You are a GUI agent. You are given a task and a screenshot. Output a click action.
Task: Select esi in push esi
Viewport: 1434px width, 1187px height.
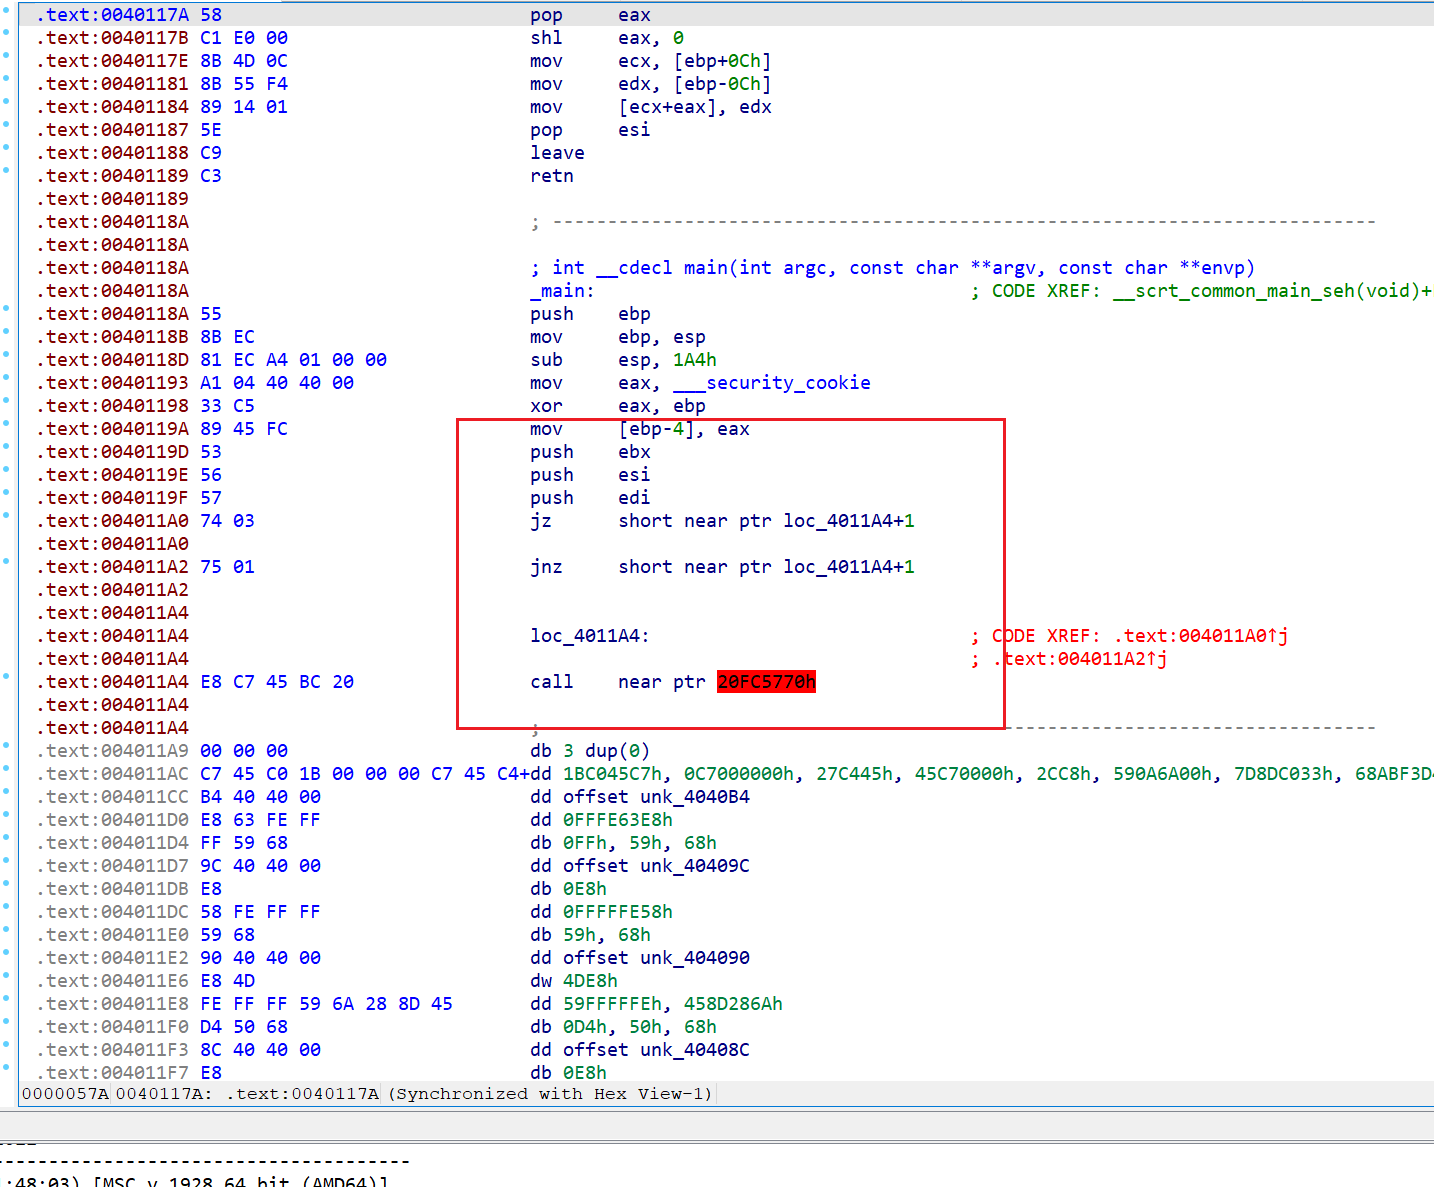pos(634,475)
